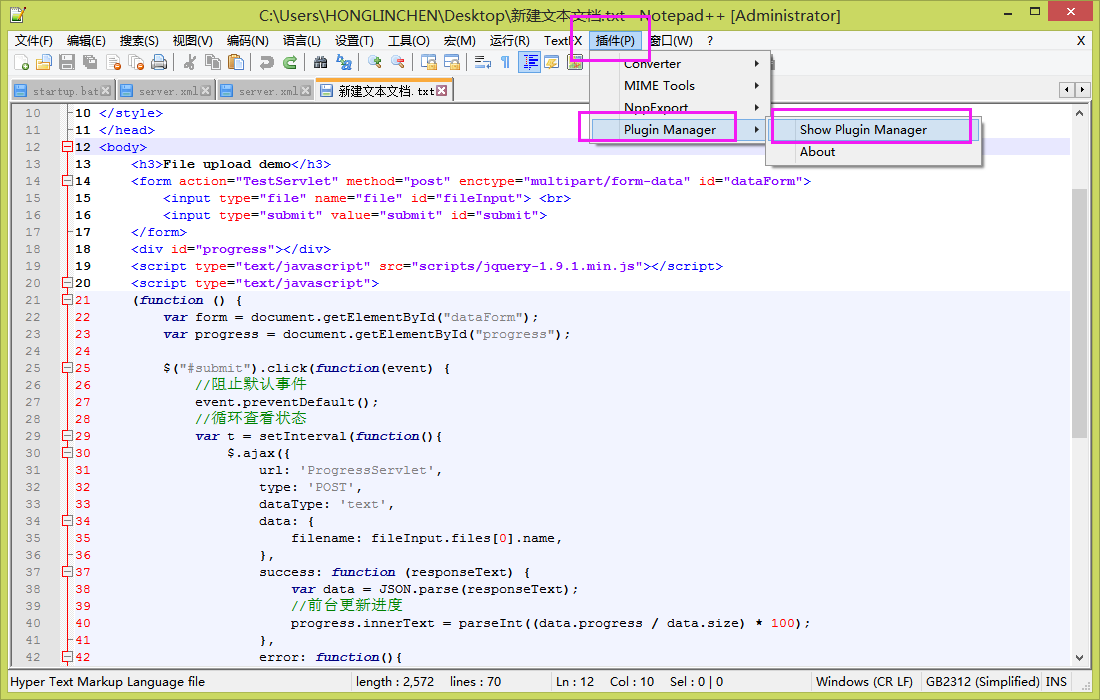1100x700 pixels.
Task: Click INS mode indicator in status bar
Action: click(x=1056, y=682)
